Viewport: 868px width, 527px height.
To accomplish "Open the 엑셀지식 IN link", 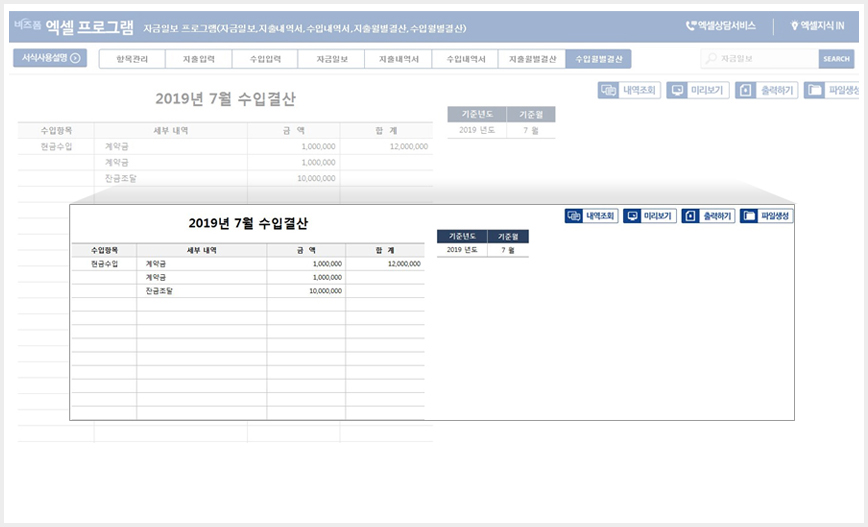I will pos(822,25).
